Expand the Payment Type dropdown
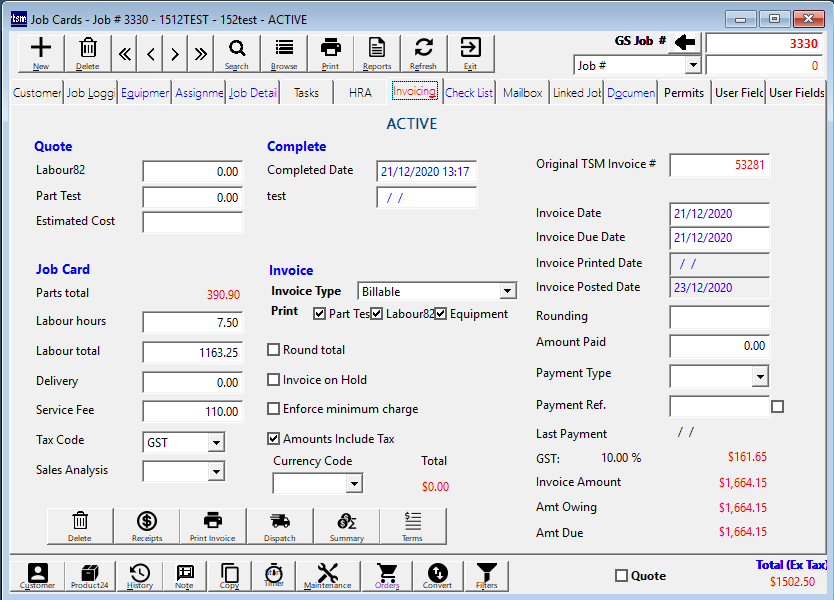 point(759,376)
